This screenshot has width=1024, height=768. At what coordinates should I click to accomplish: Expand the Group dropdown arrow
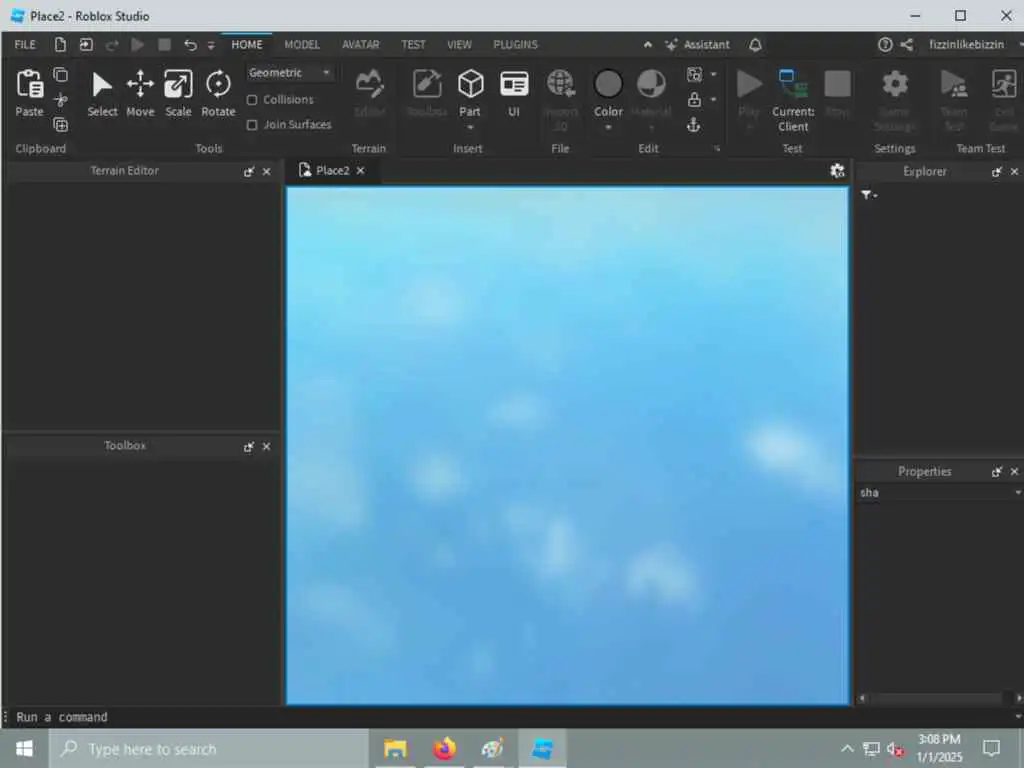(x=713, y=74)
